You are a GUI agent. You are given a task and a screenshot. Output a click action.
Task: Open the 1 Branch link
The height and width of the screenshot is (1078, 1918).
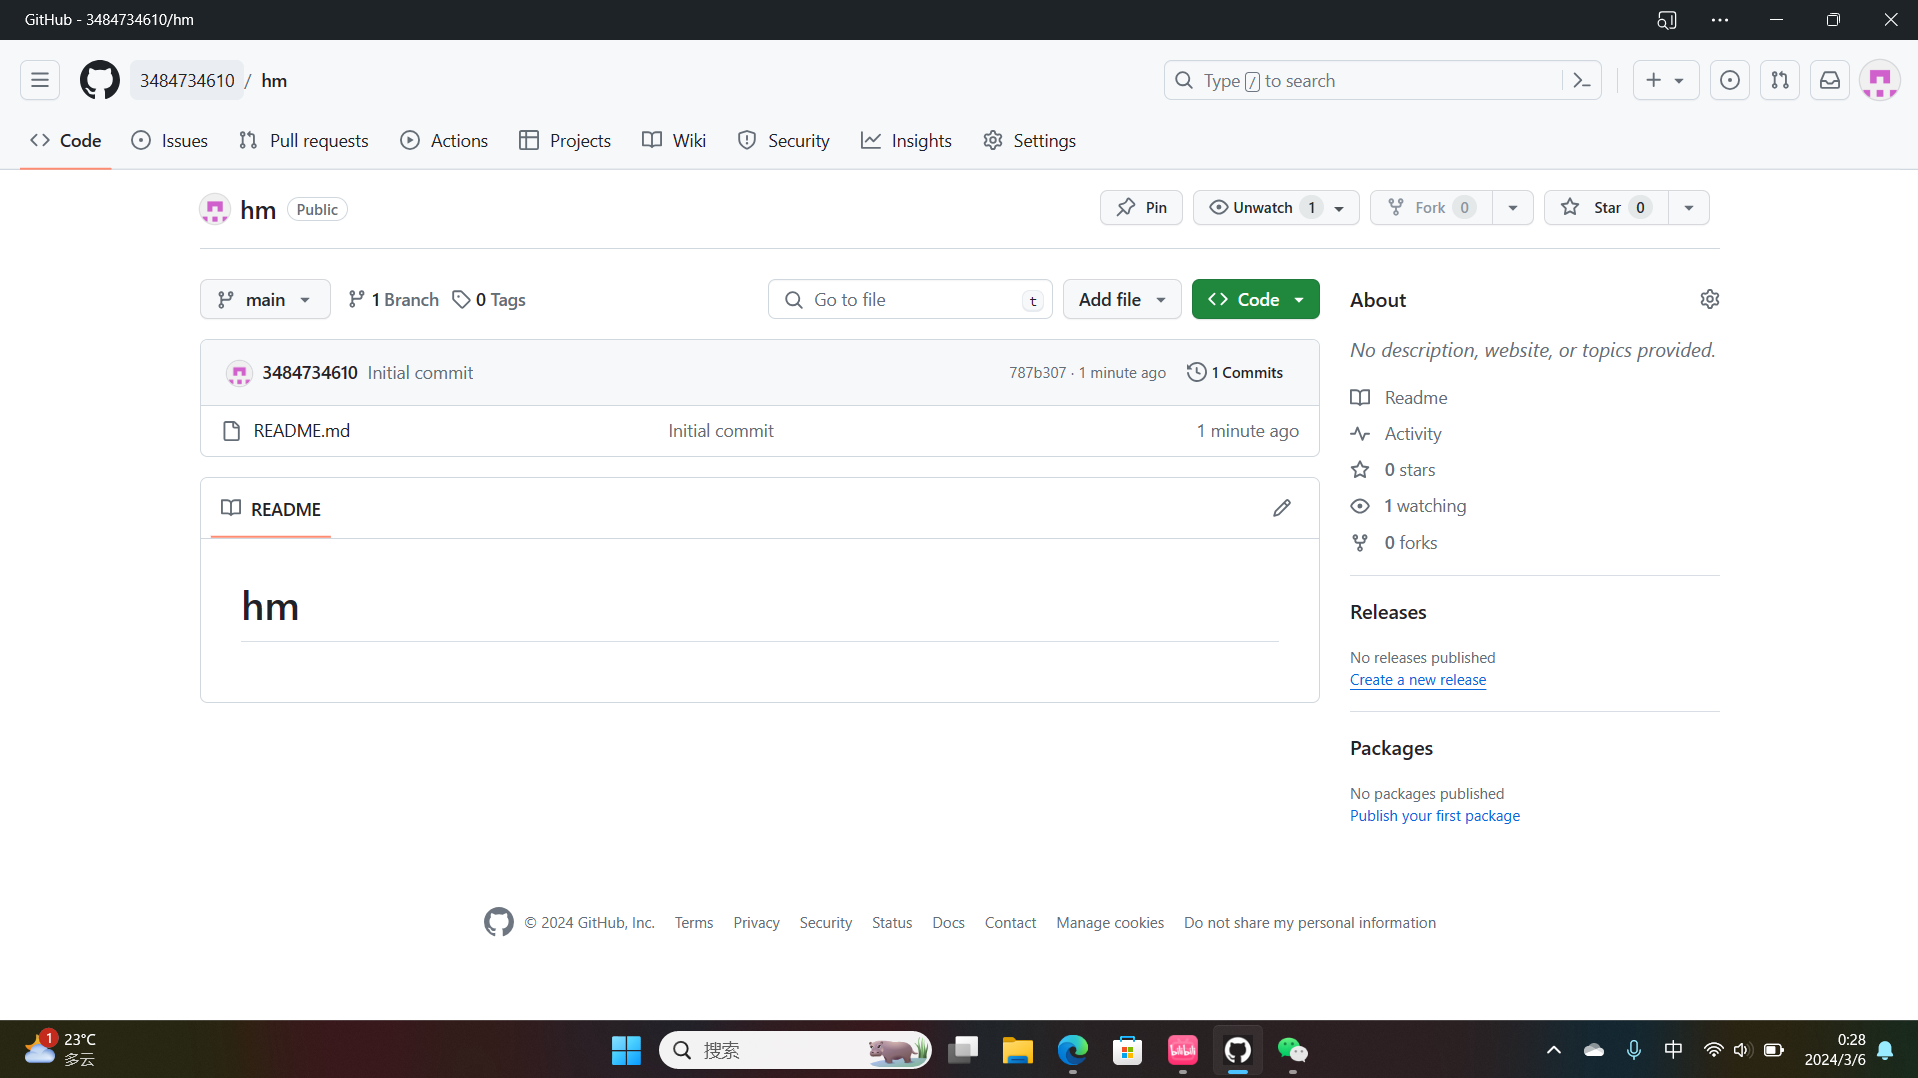tap(393, 300)
